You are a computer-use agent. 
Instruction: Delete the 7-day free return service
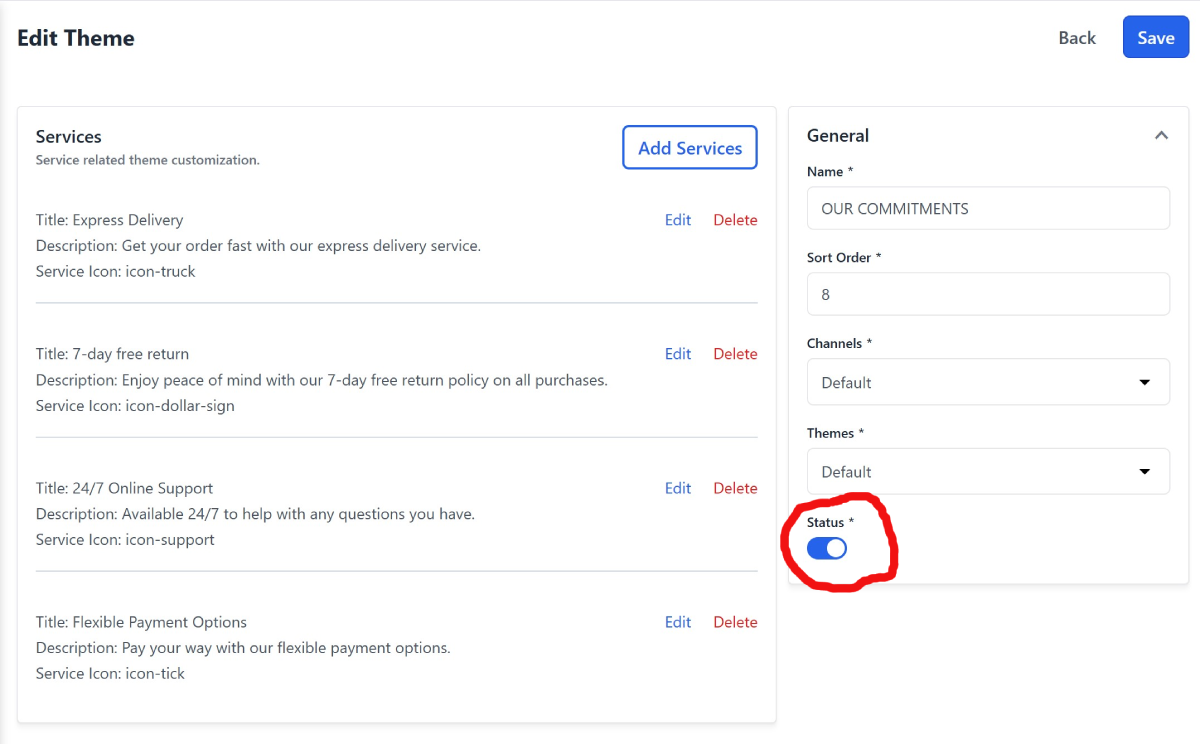point(735,354)
